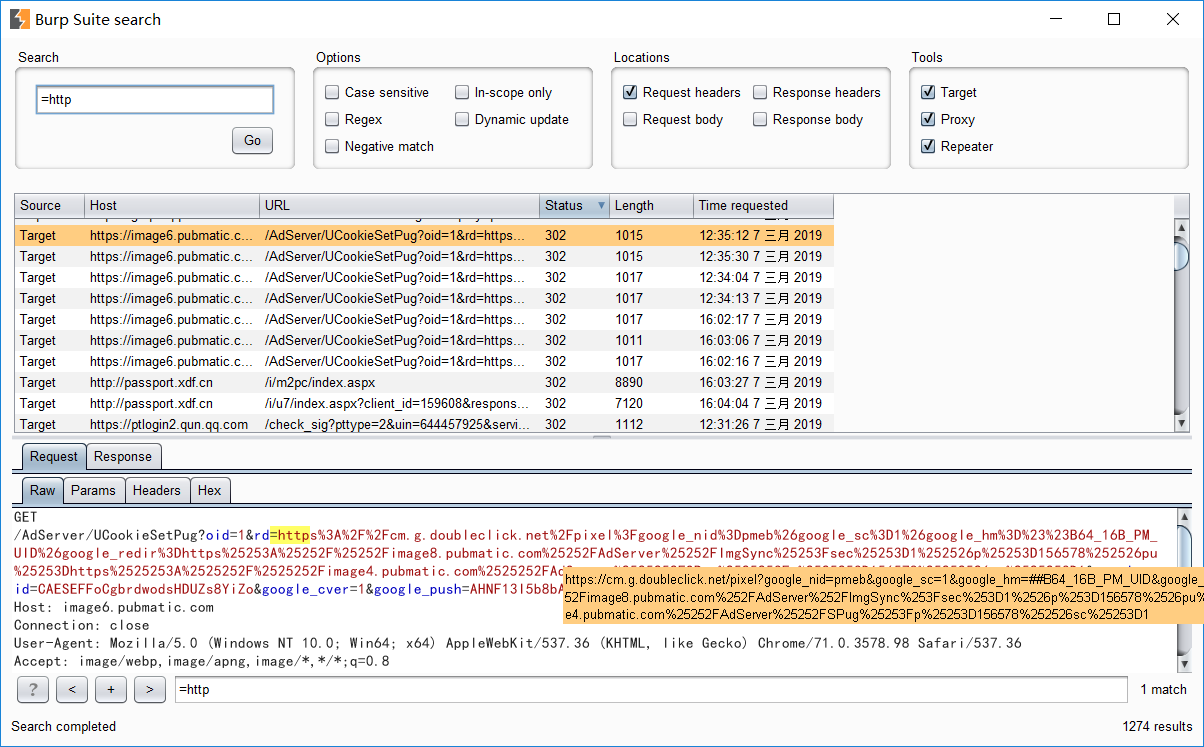Click request pane scroll down arrow
The image size is (1204, 747).
click(x=1184, y=663)
